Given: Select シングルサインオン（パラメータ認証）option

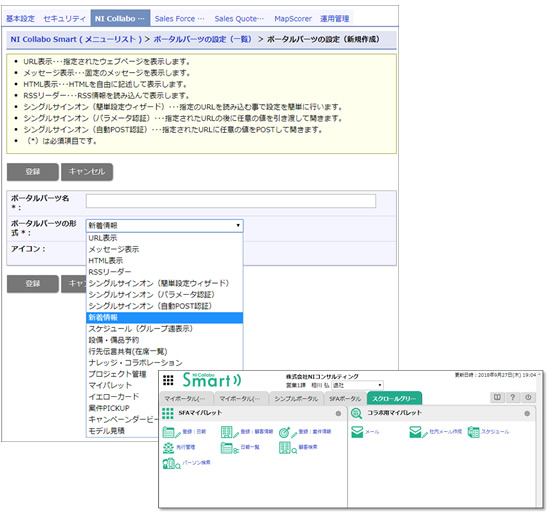Looking at the screenshot, I should tap(164, 295).
